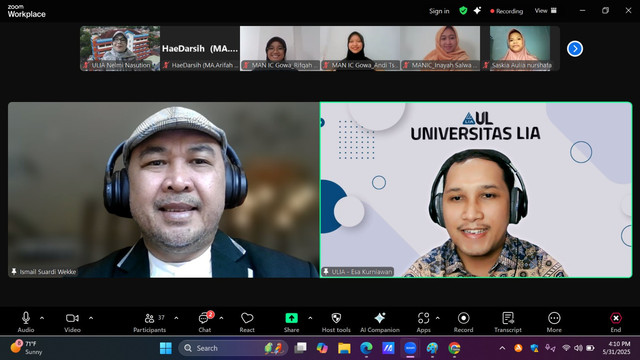The image size is (640, 360).
Task: Click the Recording indicator
Action: pyautogui.click(x=507, y=11)
